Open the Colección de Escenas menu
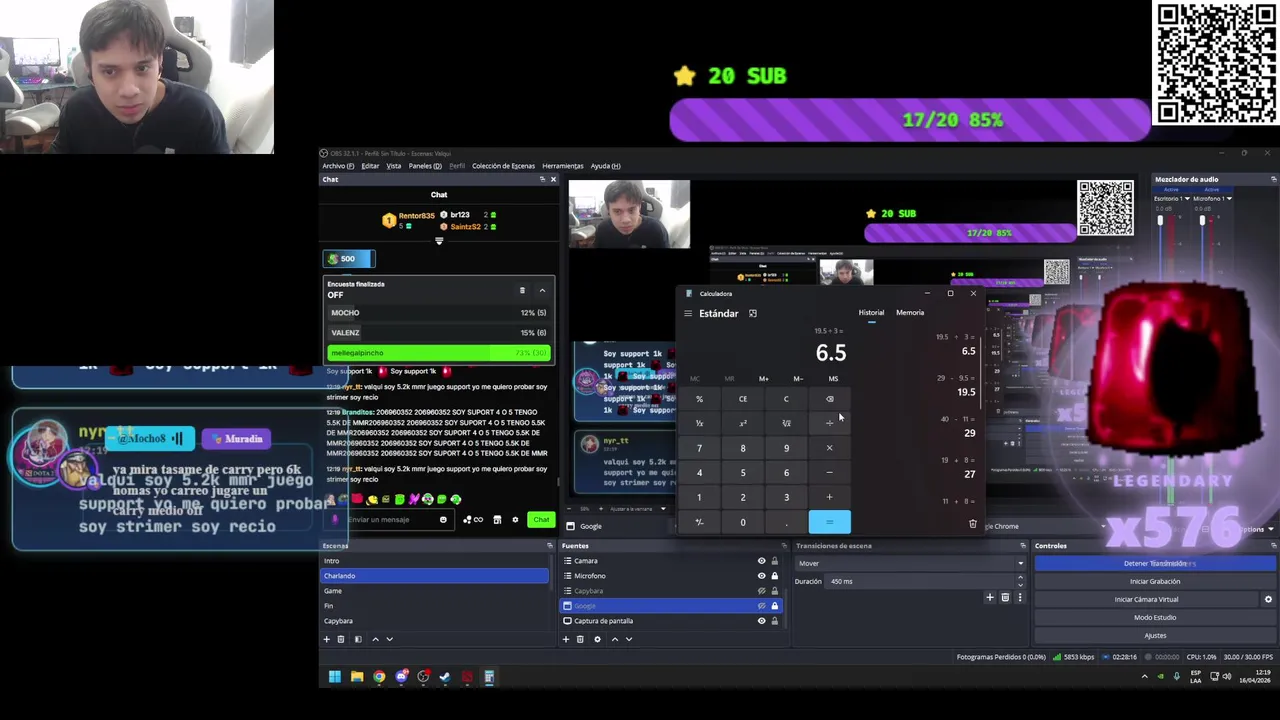1280x720 pixels. tap(503, 166)
